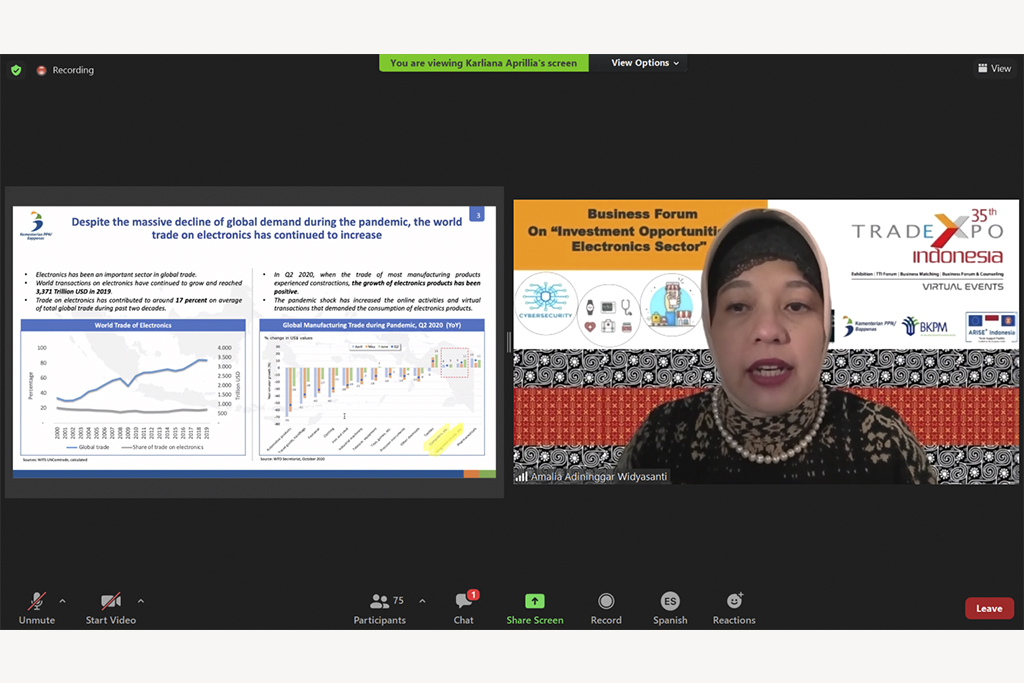Click the green encryption shield icon
The height and width of the screenshot is (683, 1024).
16,70
